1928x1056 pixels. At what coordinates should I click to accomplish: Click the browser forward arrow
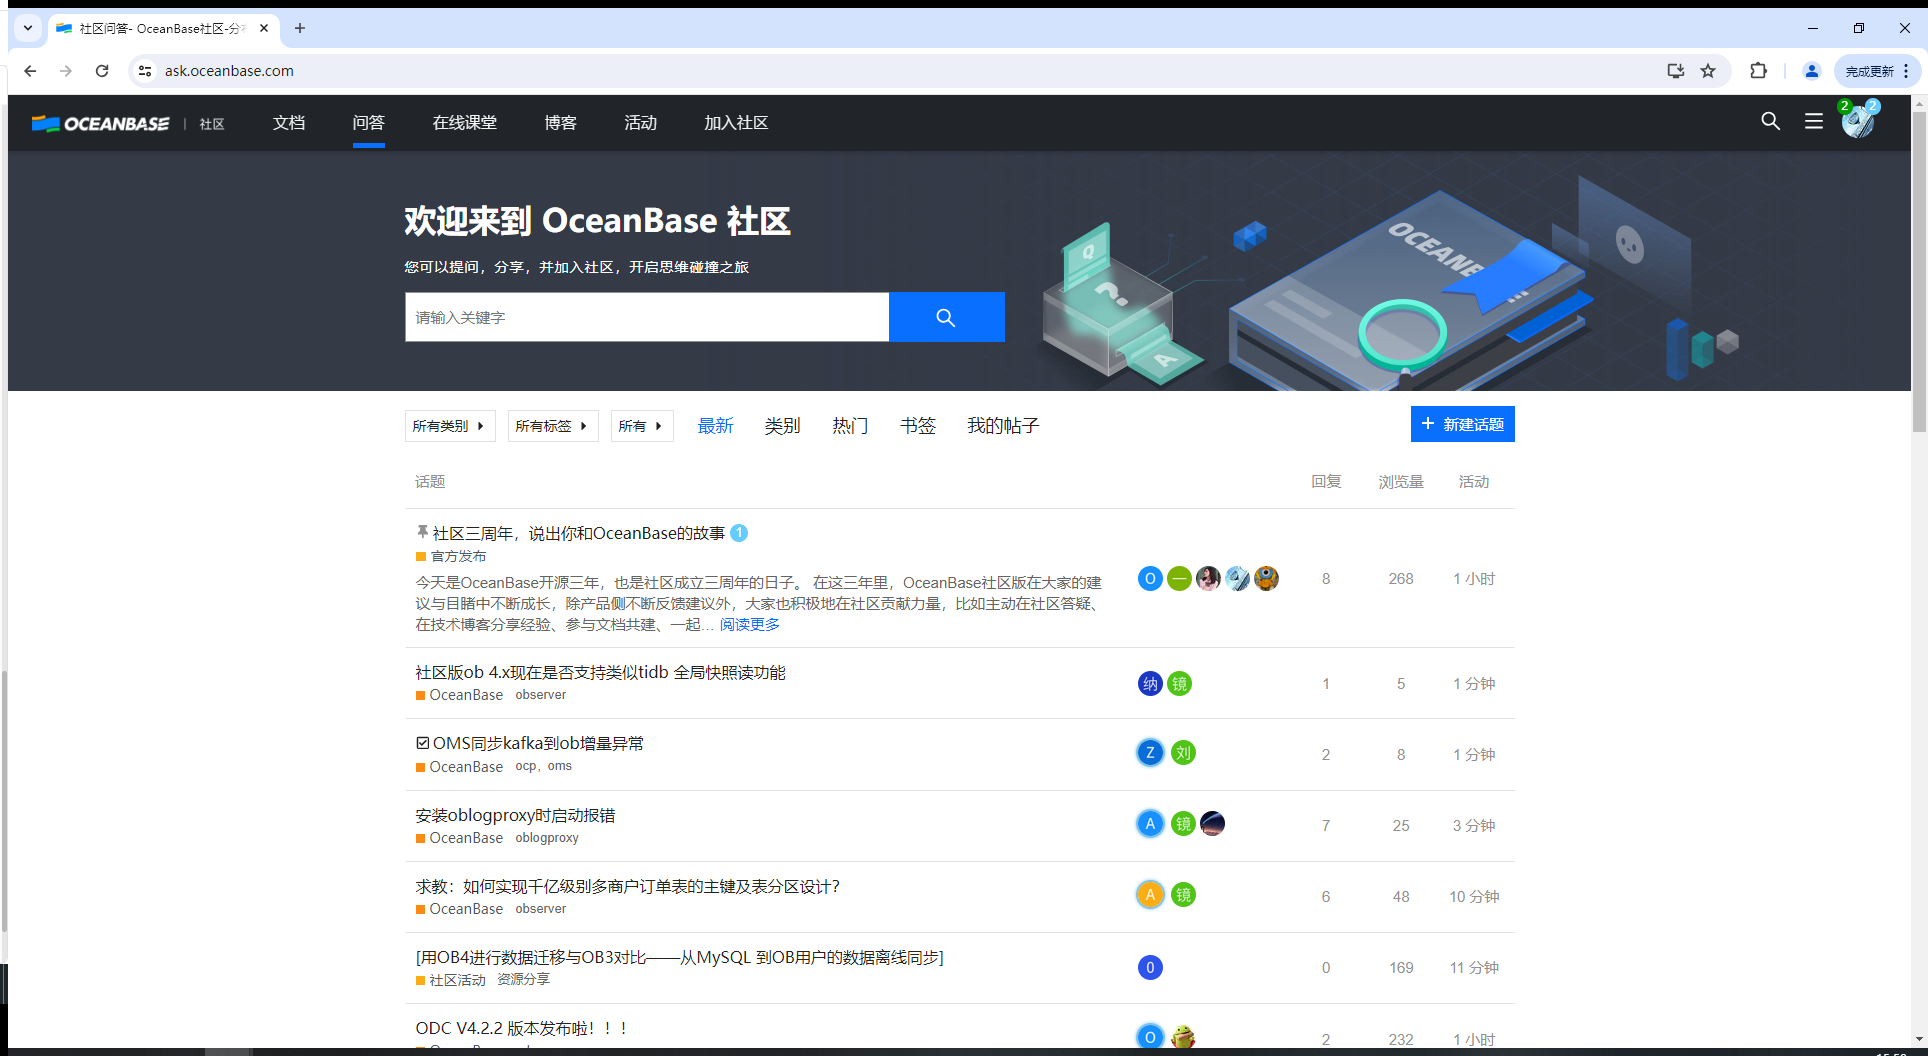66,71
